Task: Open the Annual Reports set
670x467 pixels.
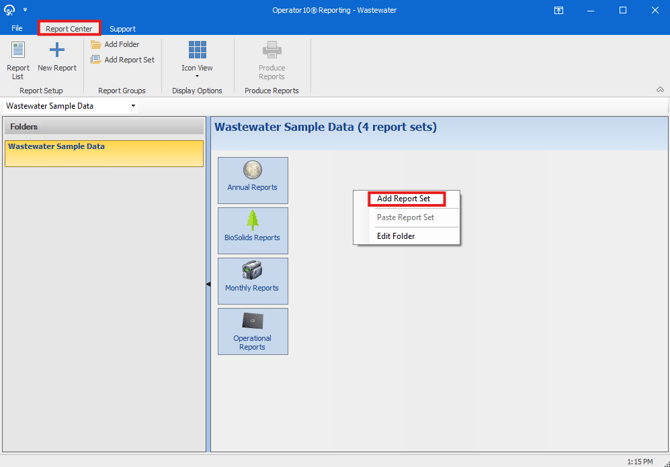Action: coord(252,180)
